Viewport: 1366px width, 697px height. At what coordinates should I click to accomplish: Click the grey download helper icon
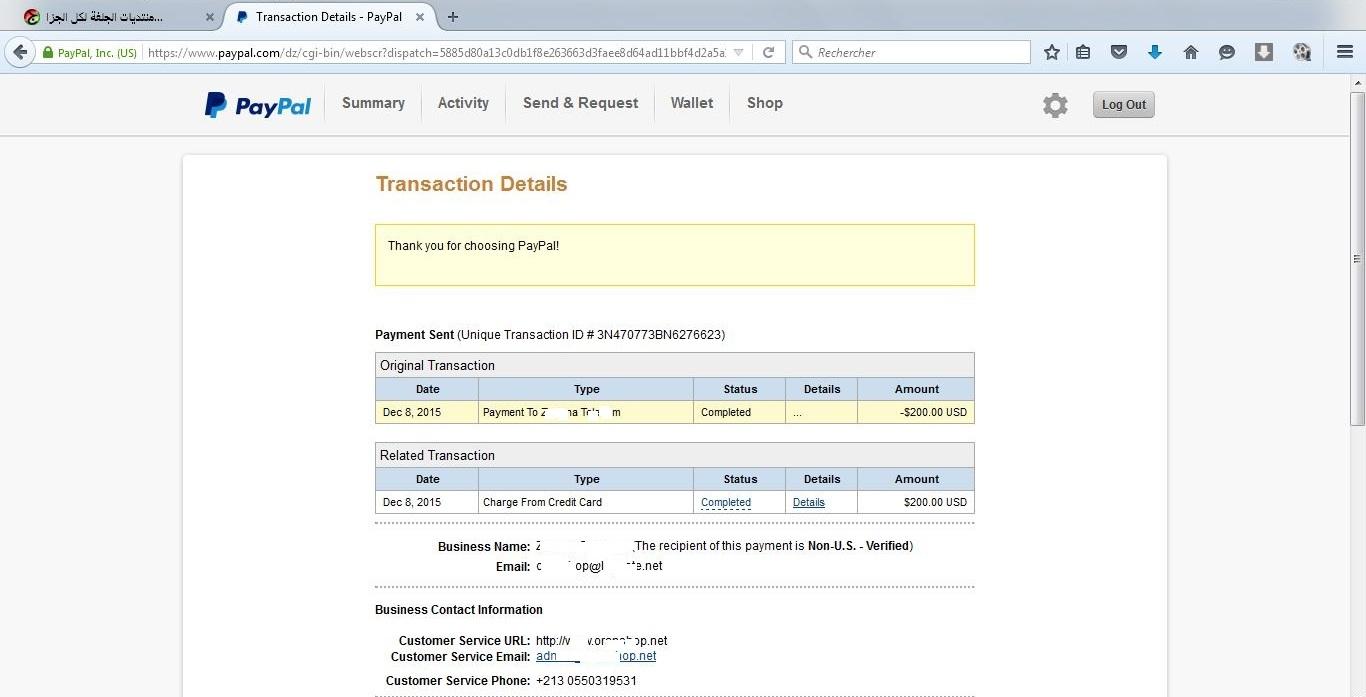(1264, 52)
